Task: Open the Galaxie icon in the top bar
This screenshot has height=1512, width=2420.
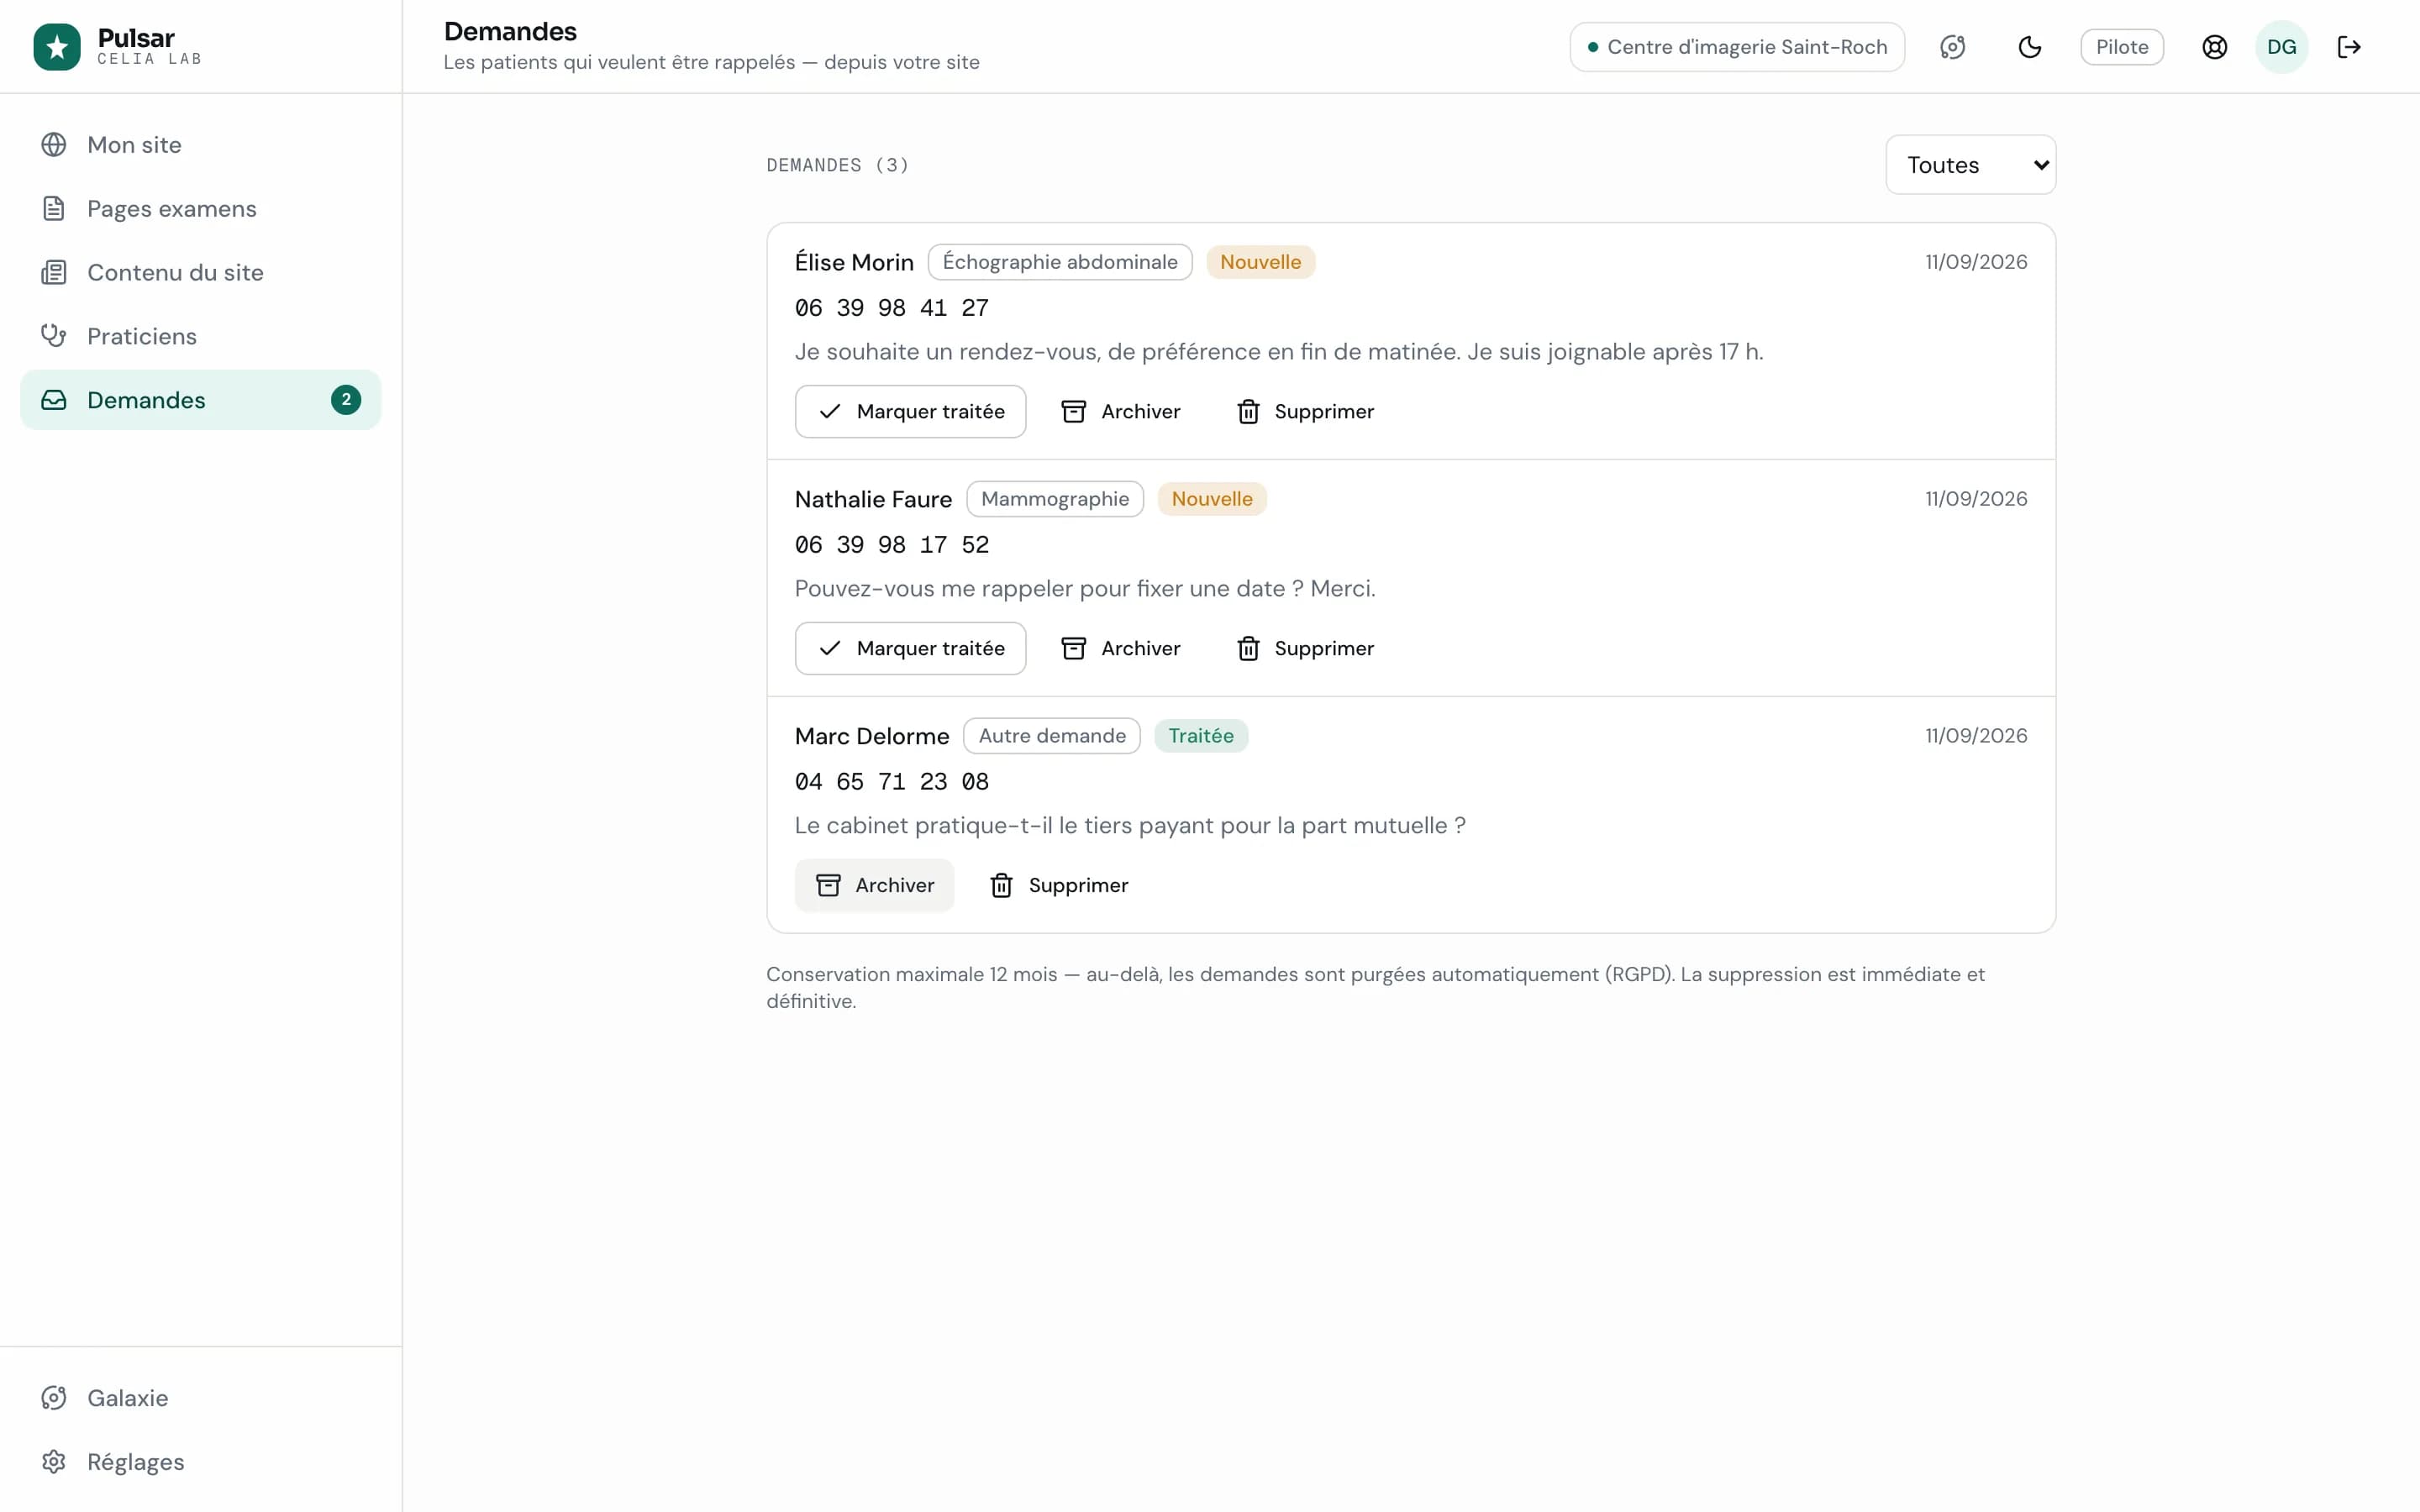Action: [x=1952, y=47]
